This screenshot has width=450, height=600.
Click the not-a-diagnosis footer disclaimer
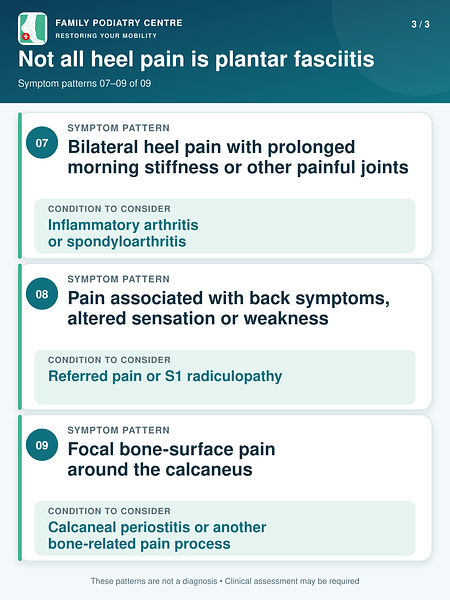(225, 581)
